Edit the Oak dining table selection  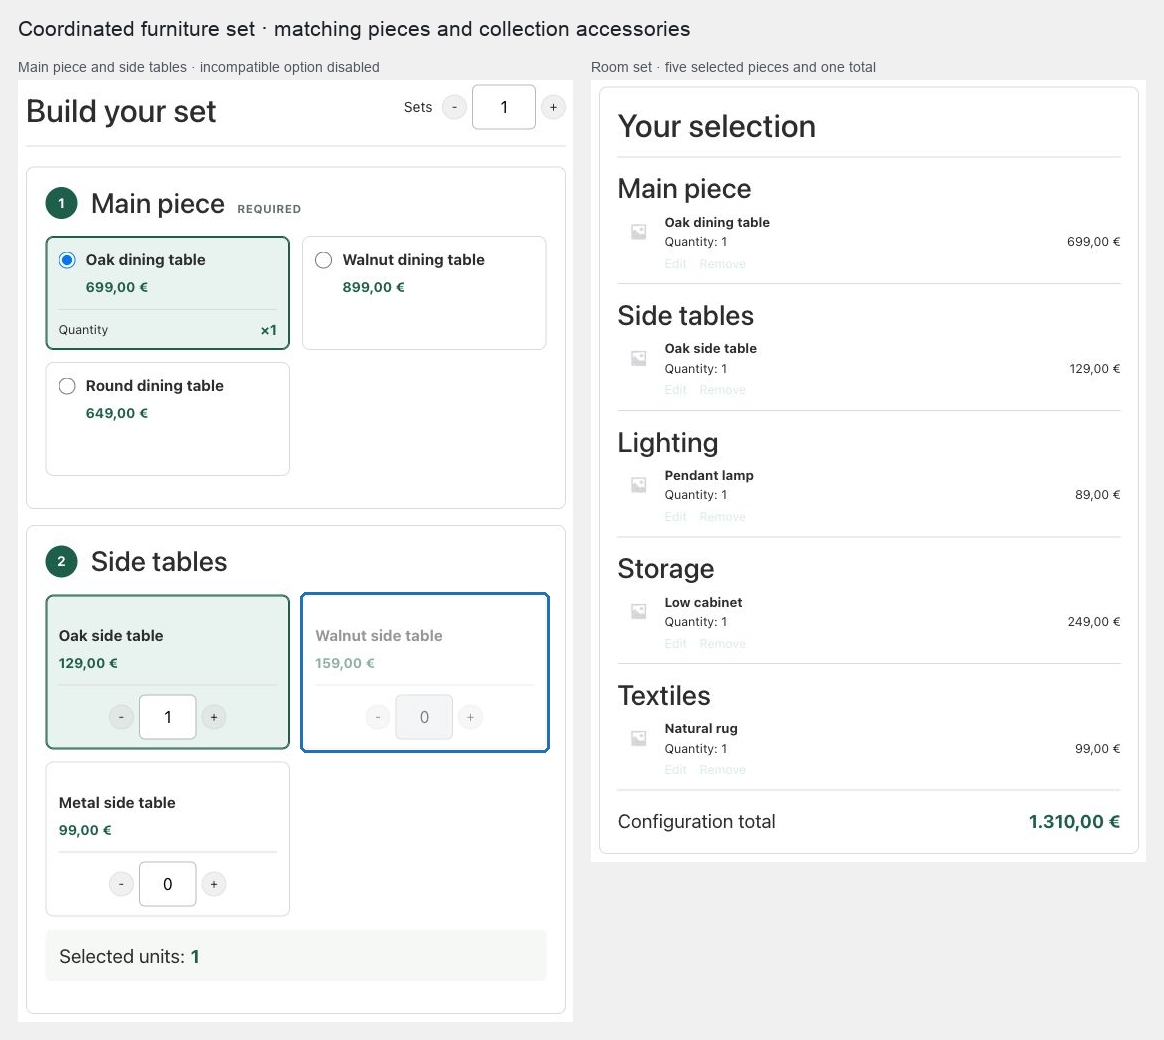pyautogui.click(x=676, y=264)
